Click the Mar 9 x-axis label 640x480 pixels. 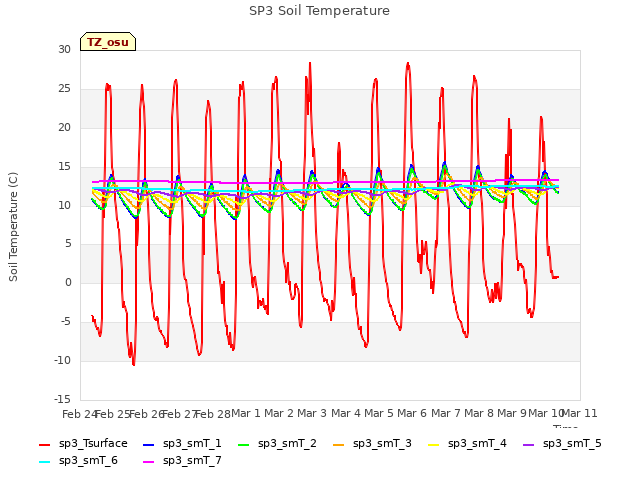(512, 413)
